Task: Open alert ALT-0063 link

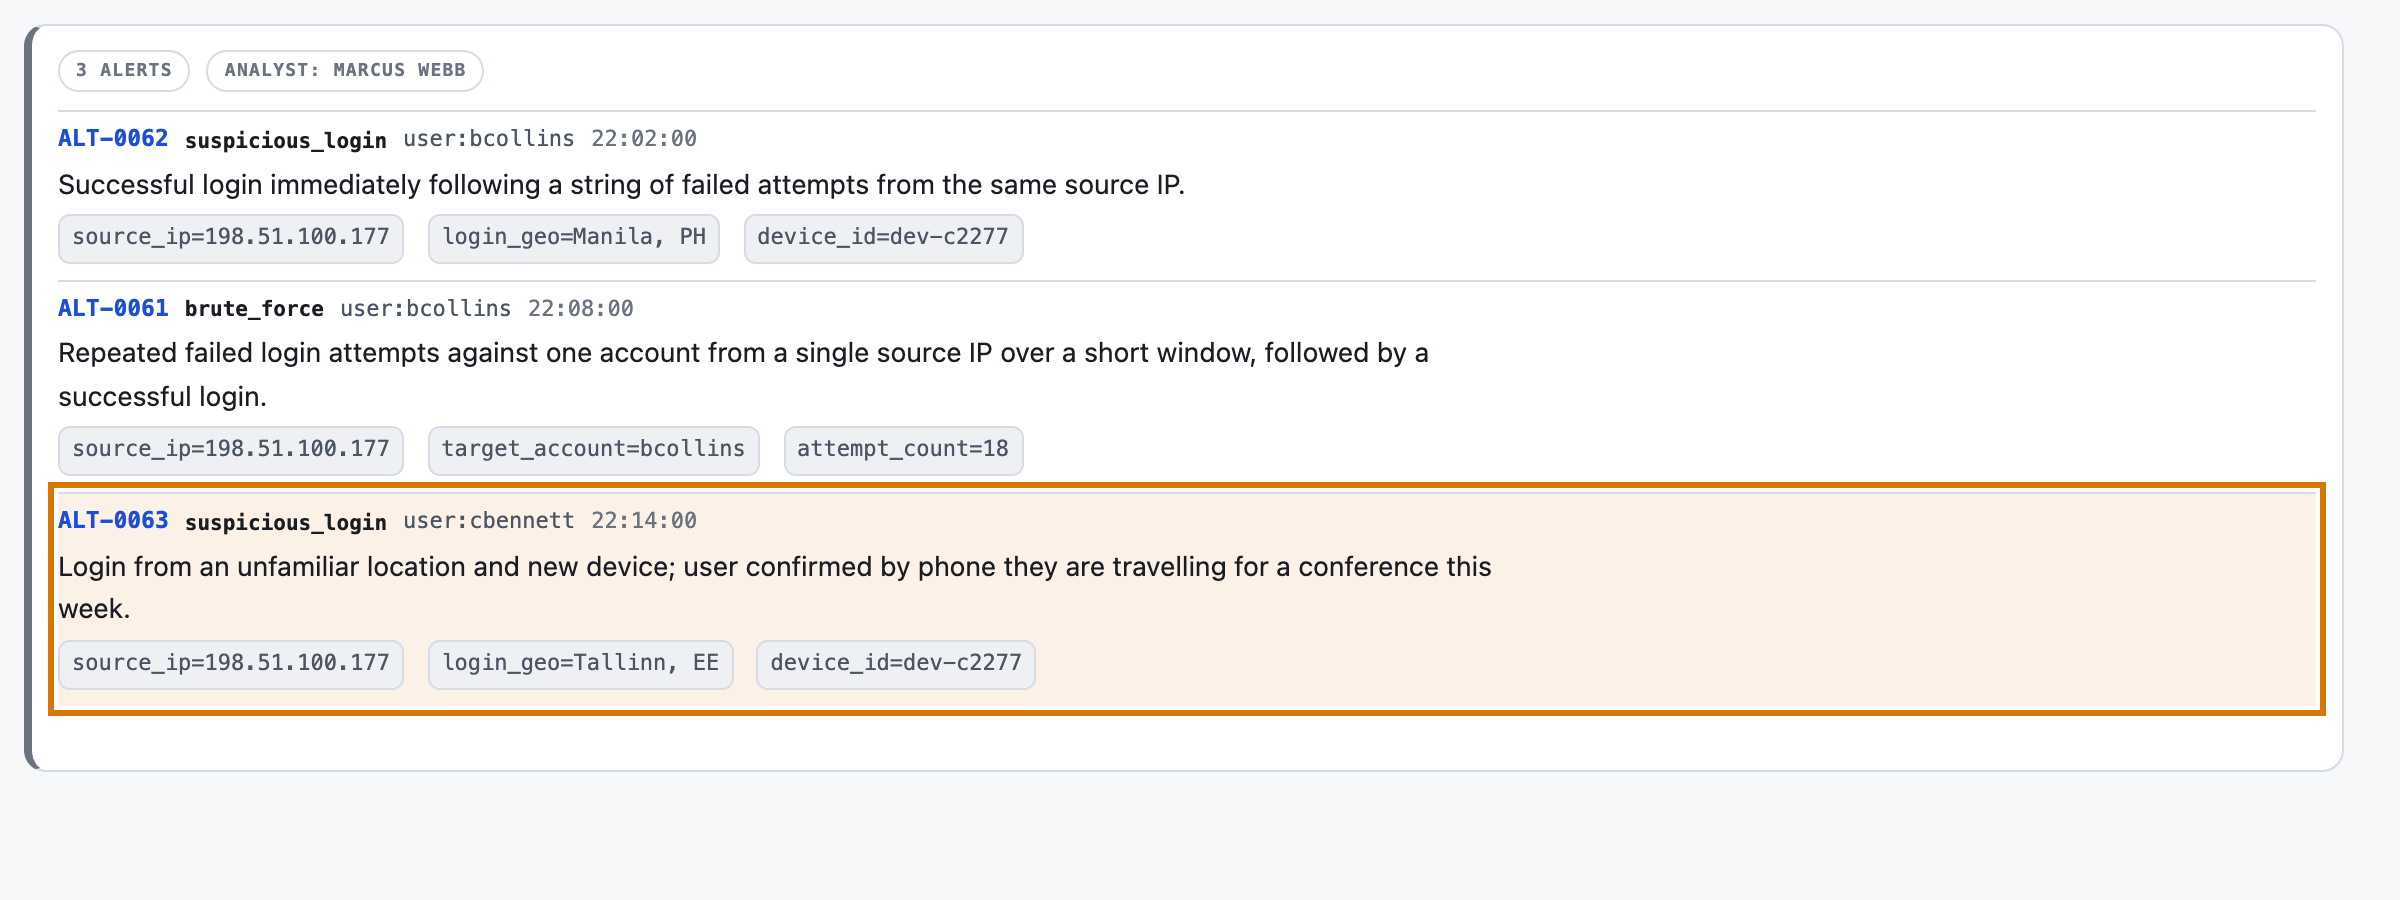Action: [x=113, y=521]
